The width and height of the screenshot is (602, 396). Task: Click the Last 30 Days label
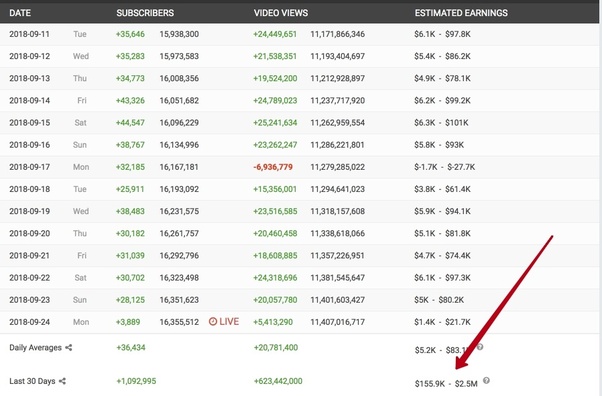pos(32,381)
